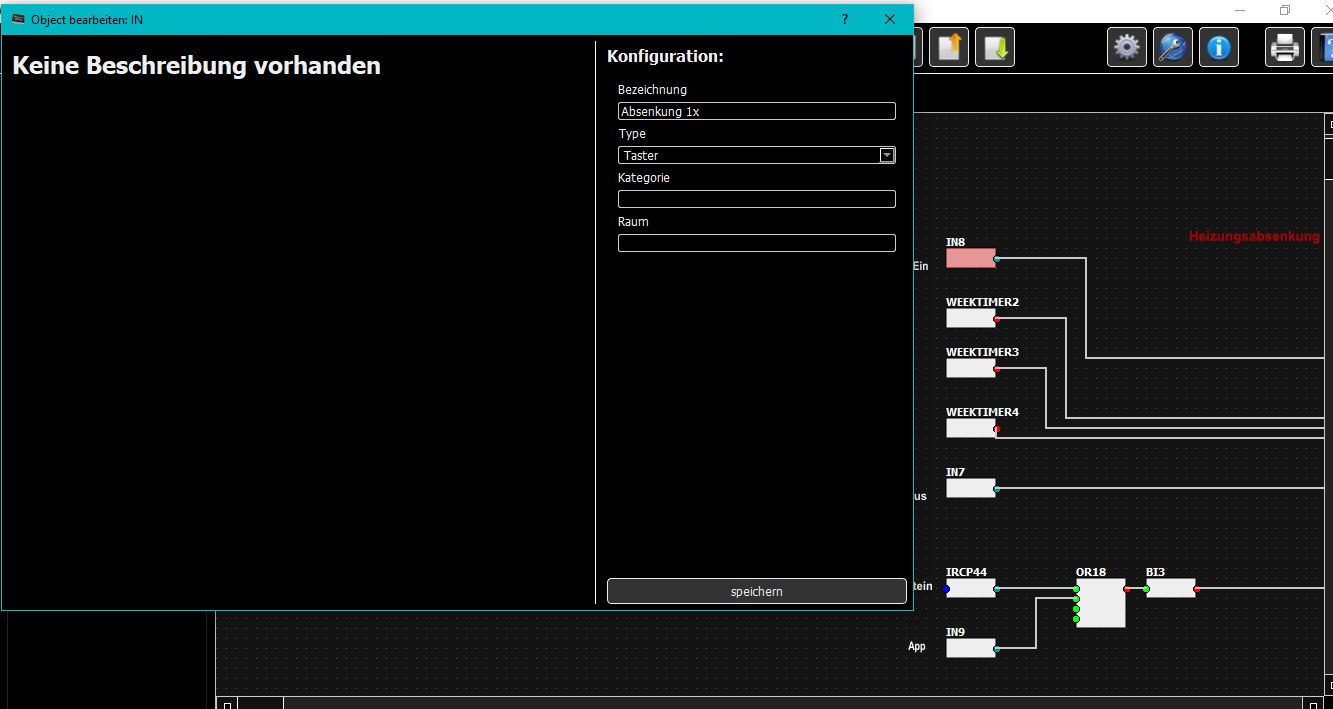Image resolution: width=1333 pixels, height=709 pixels.
Task: Select the IRCP44 block
Action: pyautogui.click(x=970, y=588)
